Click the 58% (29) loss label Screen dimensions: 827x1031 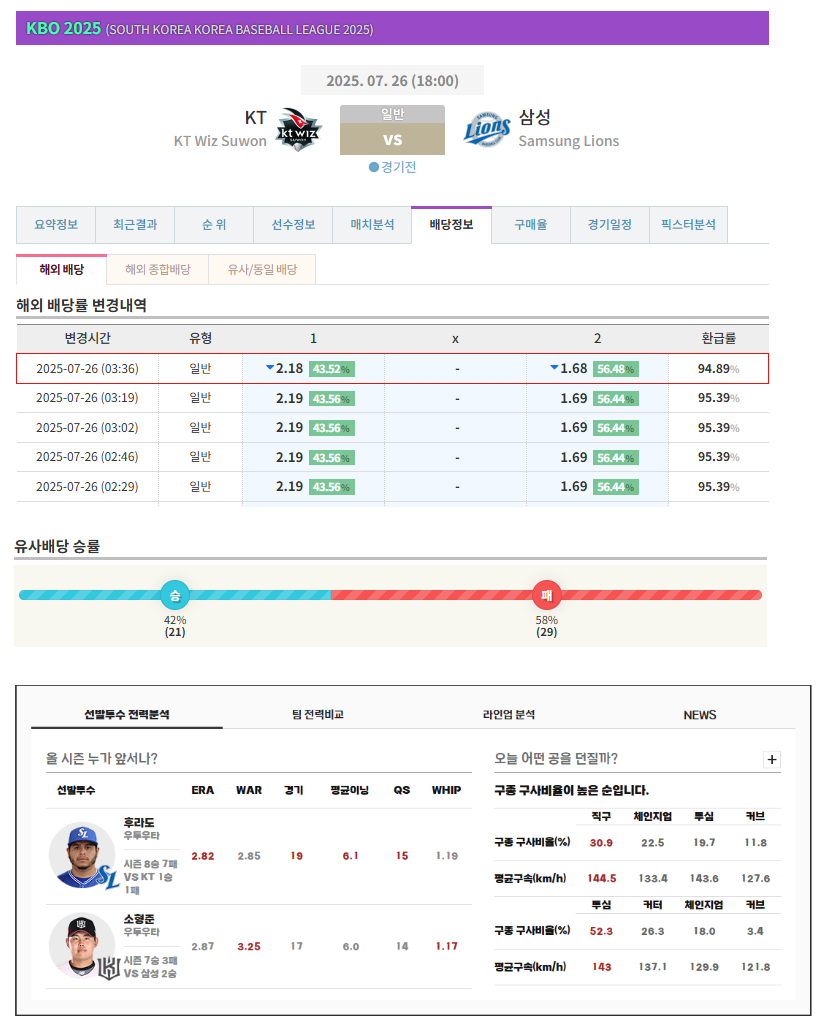pos(546,626)
